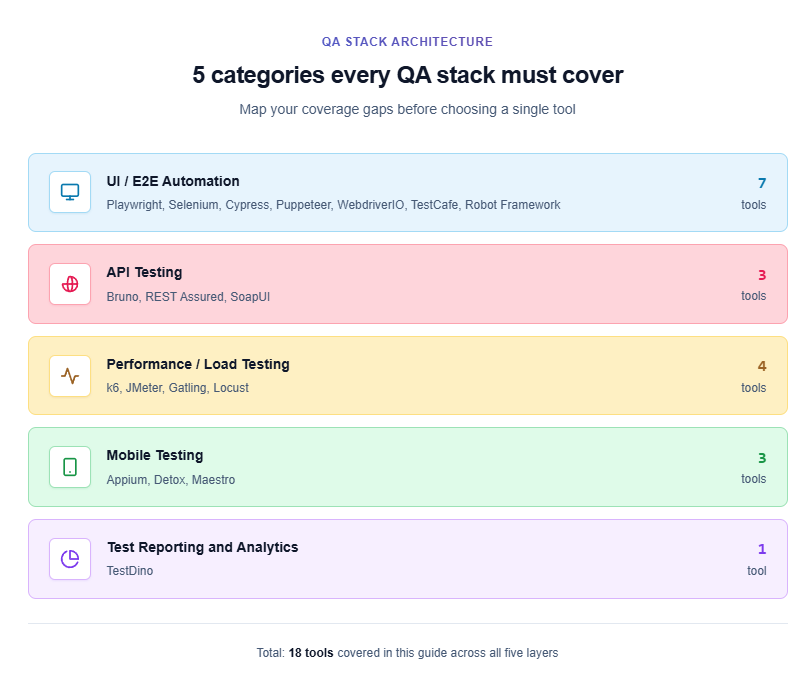Click the pie chart icon for Test Reporting

(70, 559)
